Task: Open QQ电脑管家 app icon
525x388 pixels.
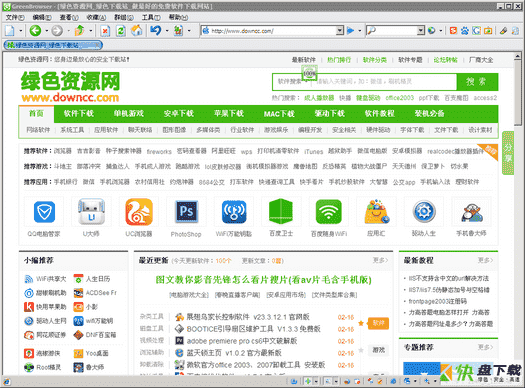Action: pyautogui.click(x=44, y=212)
